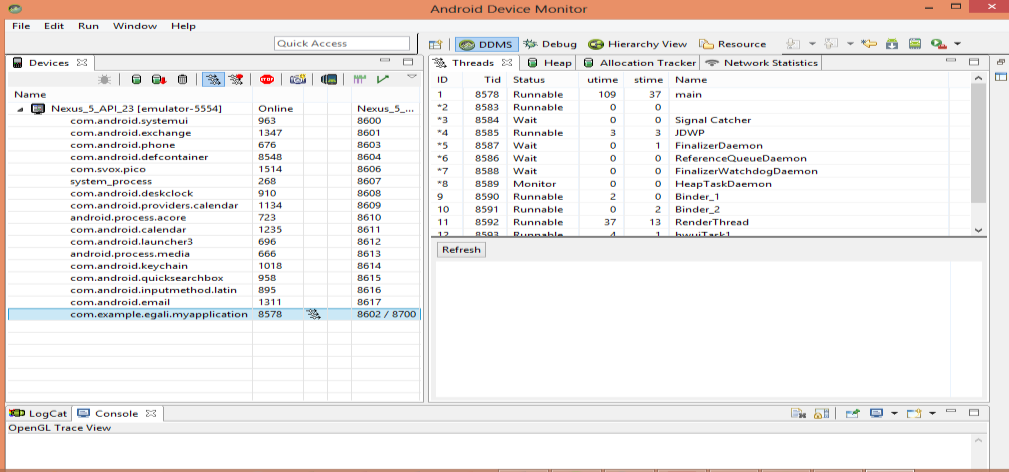Screen dimensions: 1009x472
Task: Click the Refresh button under threads table
Action: click(x=461, y=250)
